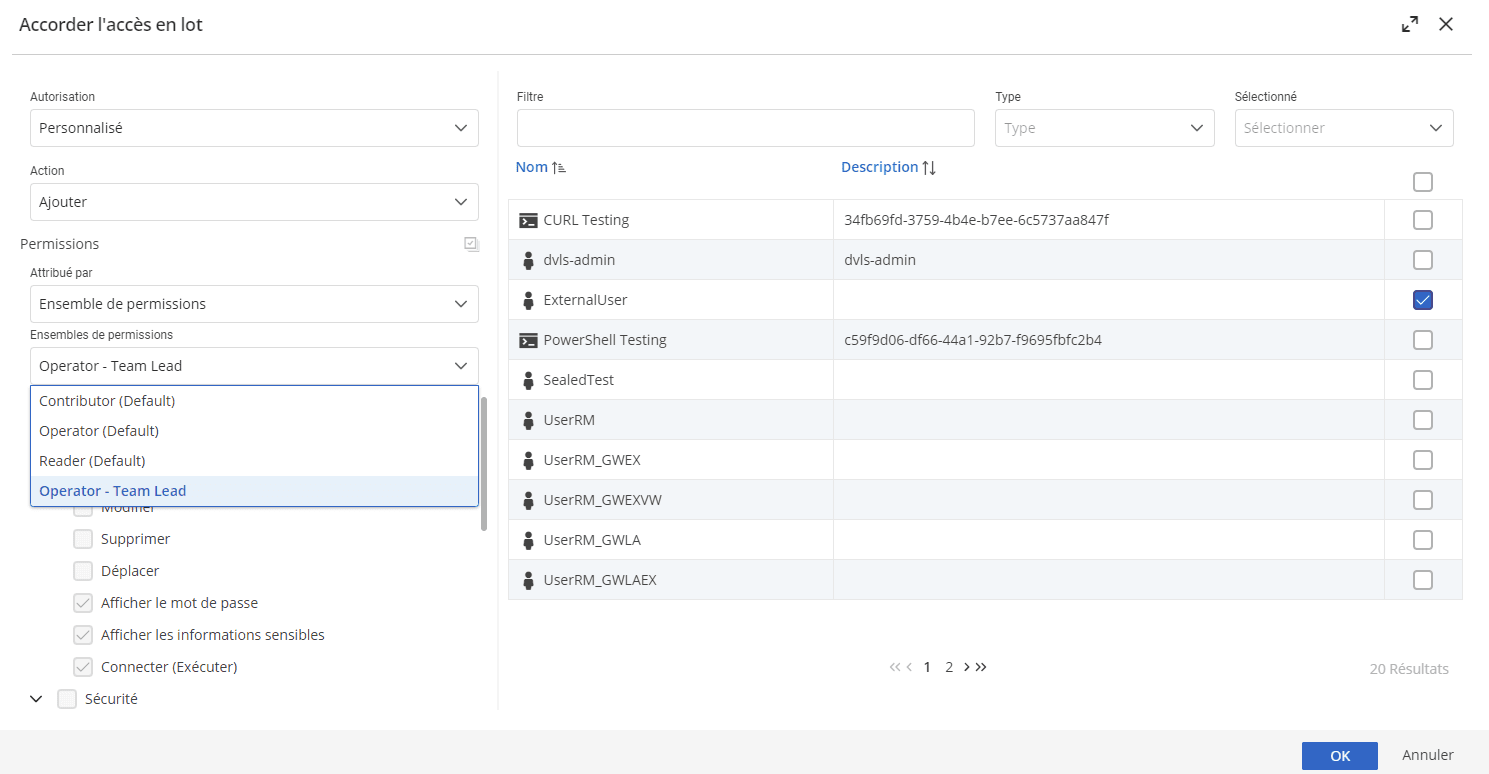Click the PowerShell Testing terminal icon
This screenshot has width=1489, height=774.
(x=528, y=340)
